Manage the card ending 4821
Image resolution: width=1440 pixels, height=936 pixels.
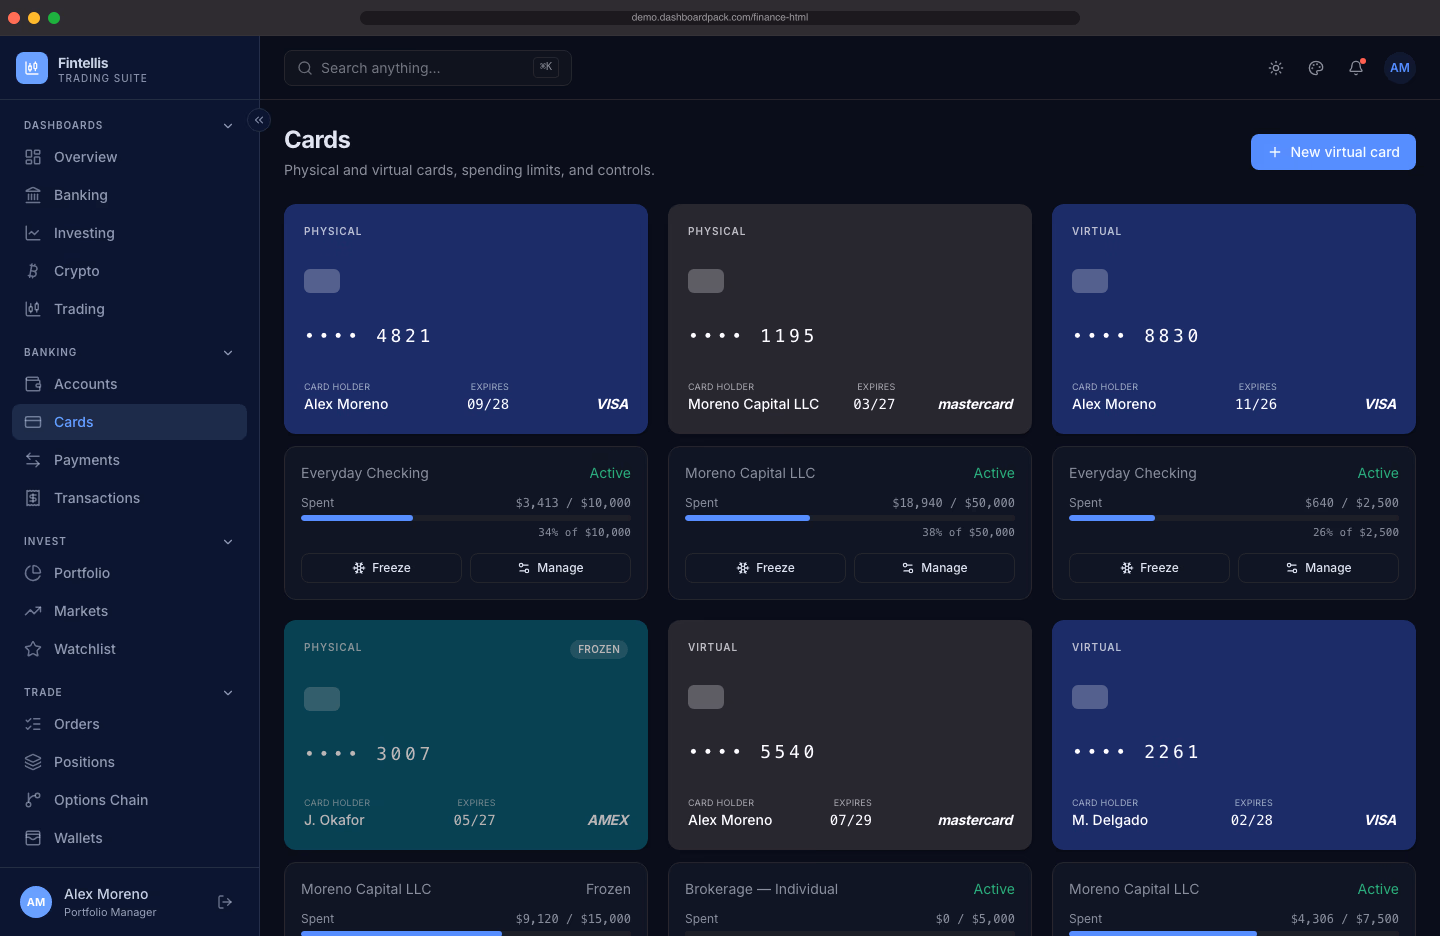pos(550,568)
